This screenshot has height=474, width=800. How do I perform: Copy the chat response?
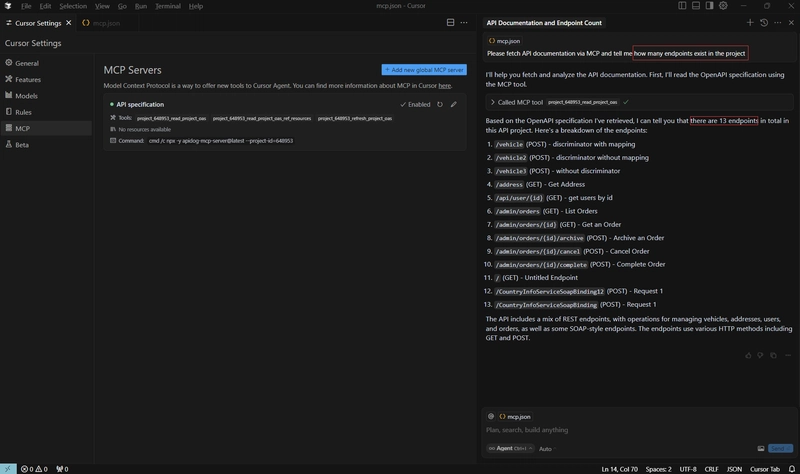point(773,355)
